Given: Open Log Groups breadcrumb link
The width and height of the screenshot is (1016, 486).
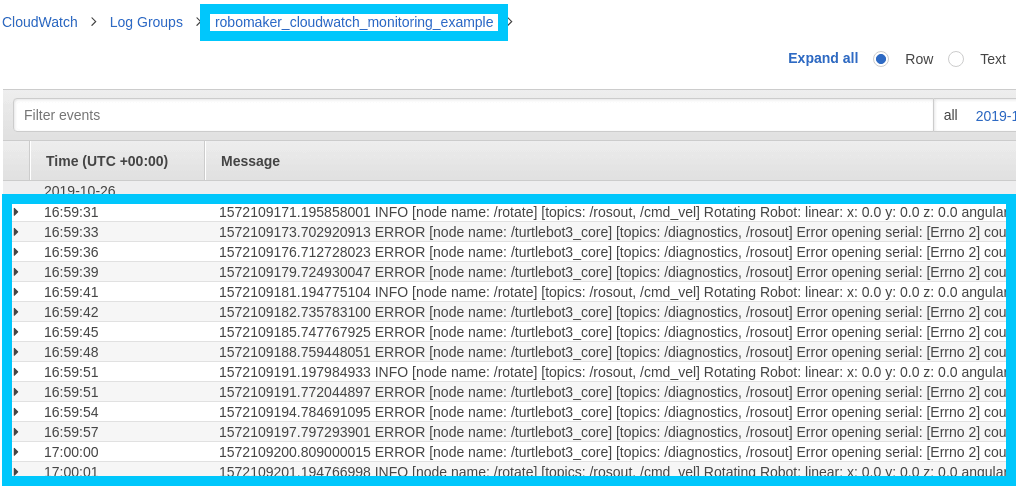Looking at the screenshot, I should pyautogui.click(x=146, y=22).
